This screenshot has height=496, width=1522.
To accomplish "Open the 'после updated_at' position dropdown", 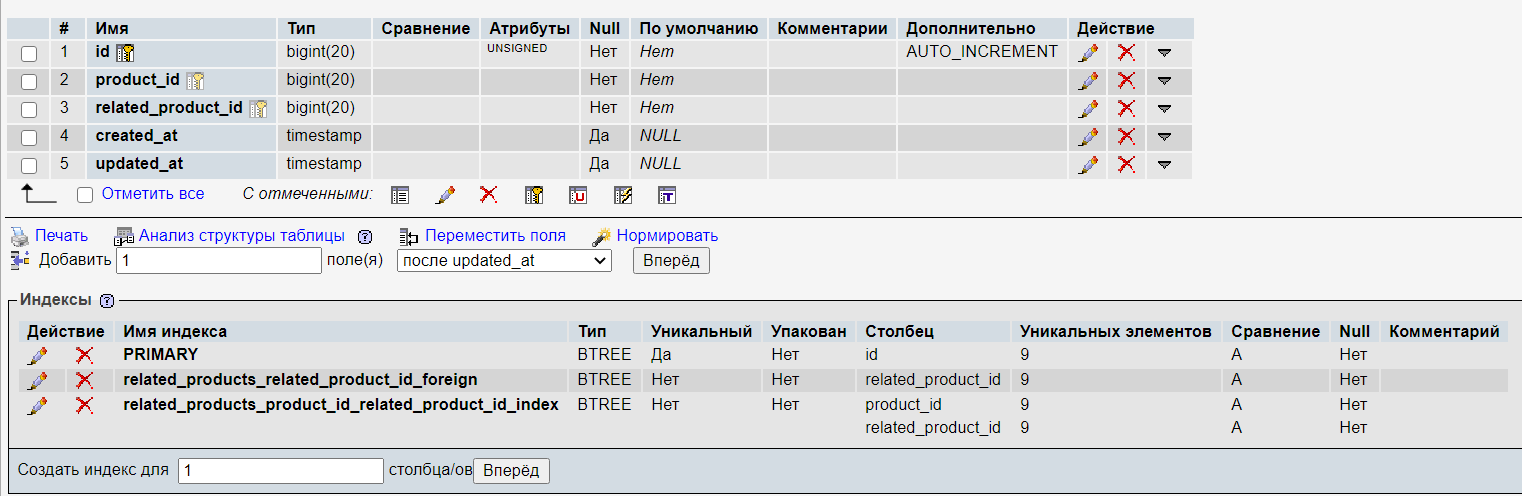I will point(504,261).
